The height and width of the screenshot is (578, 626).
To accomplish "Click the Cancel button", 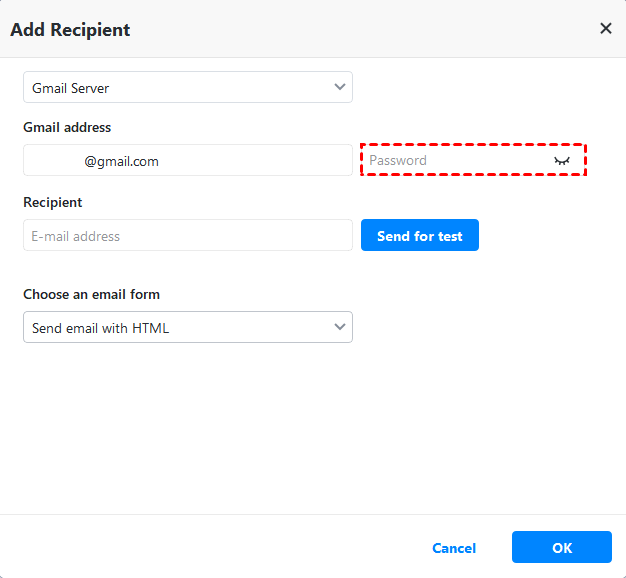I will (454, 548).
